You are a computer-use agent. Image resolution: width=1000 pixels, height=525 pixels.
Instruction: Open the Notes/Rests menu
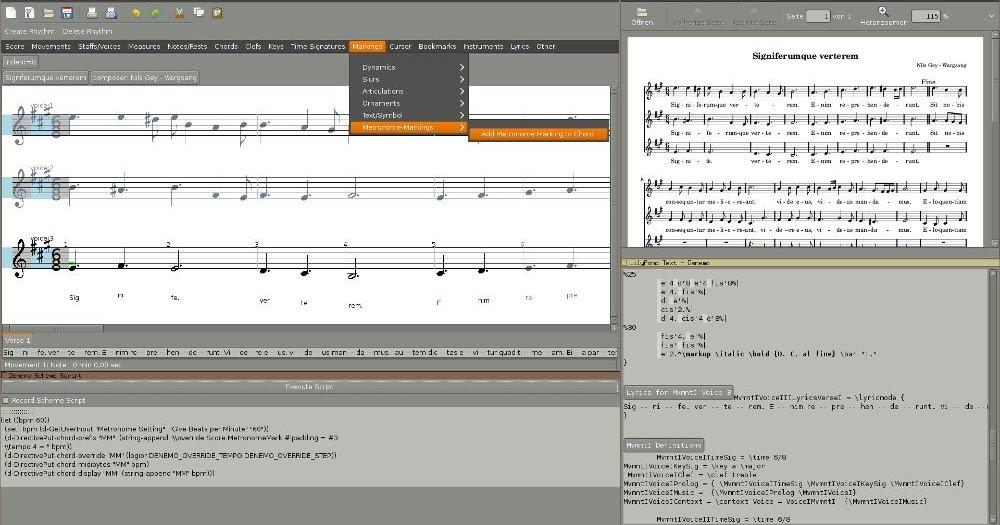tap(188, 47)
